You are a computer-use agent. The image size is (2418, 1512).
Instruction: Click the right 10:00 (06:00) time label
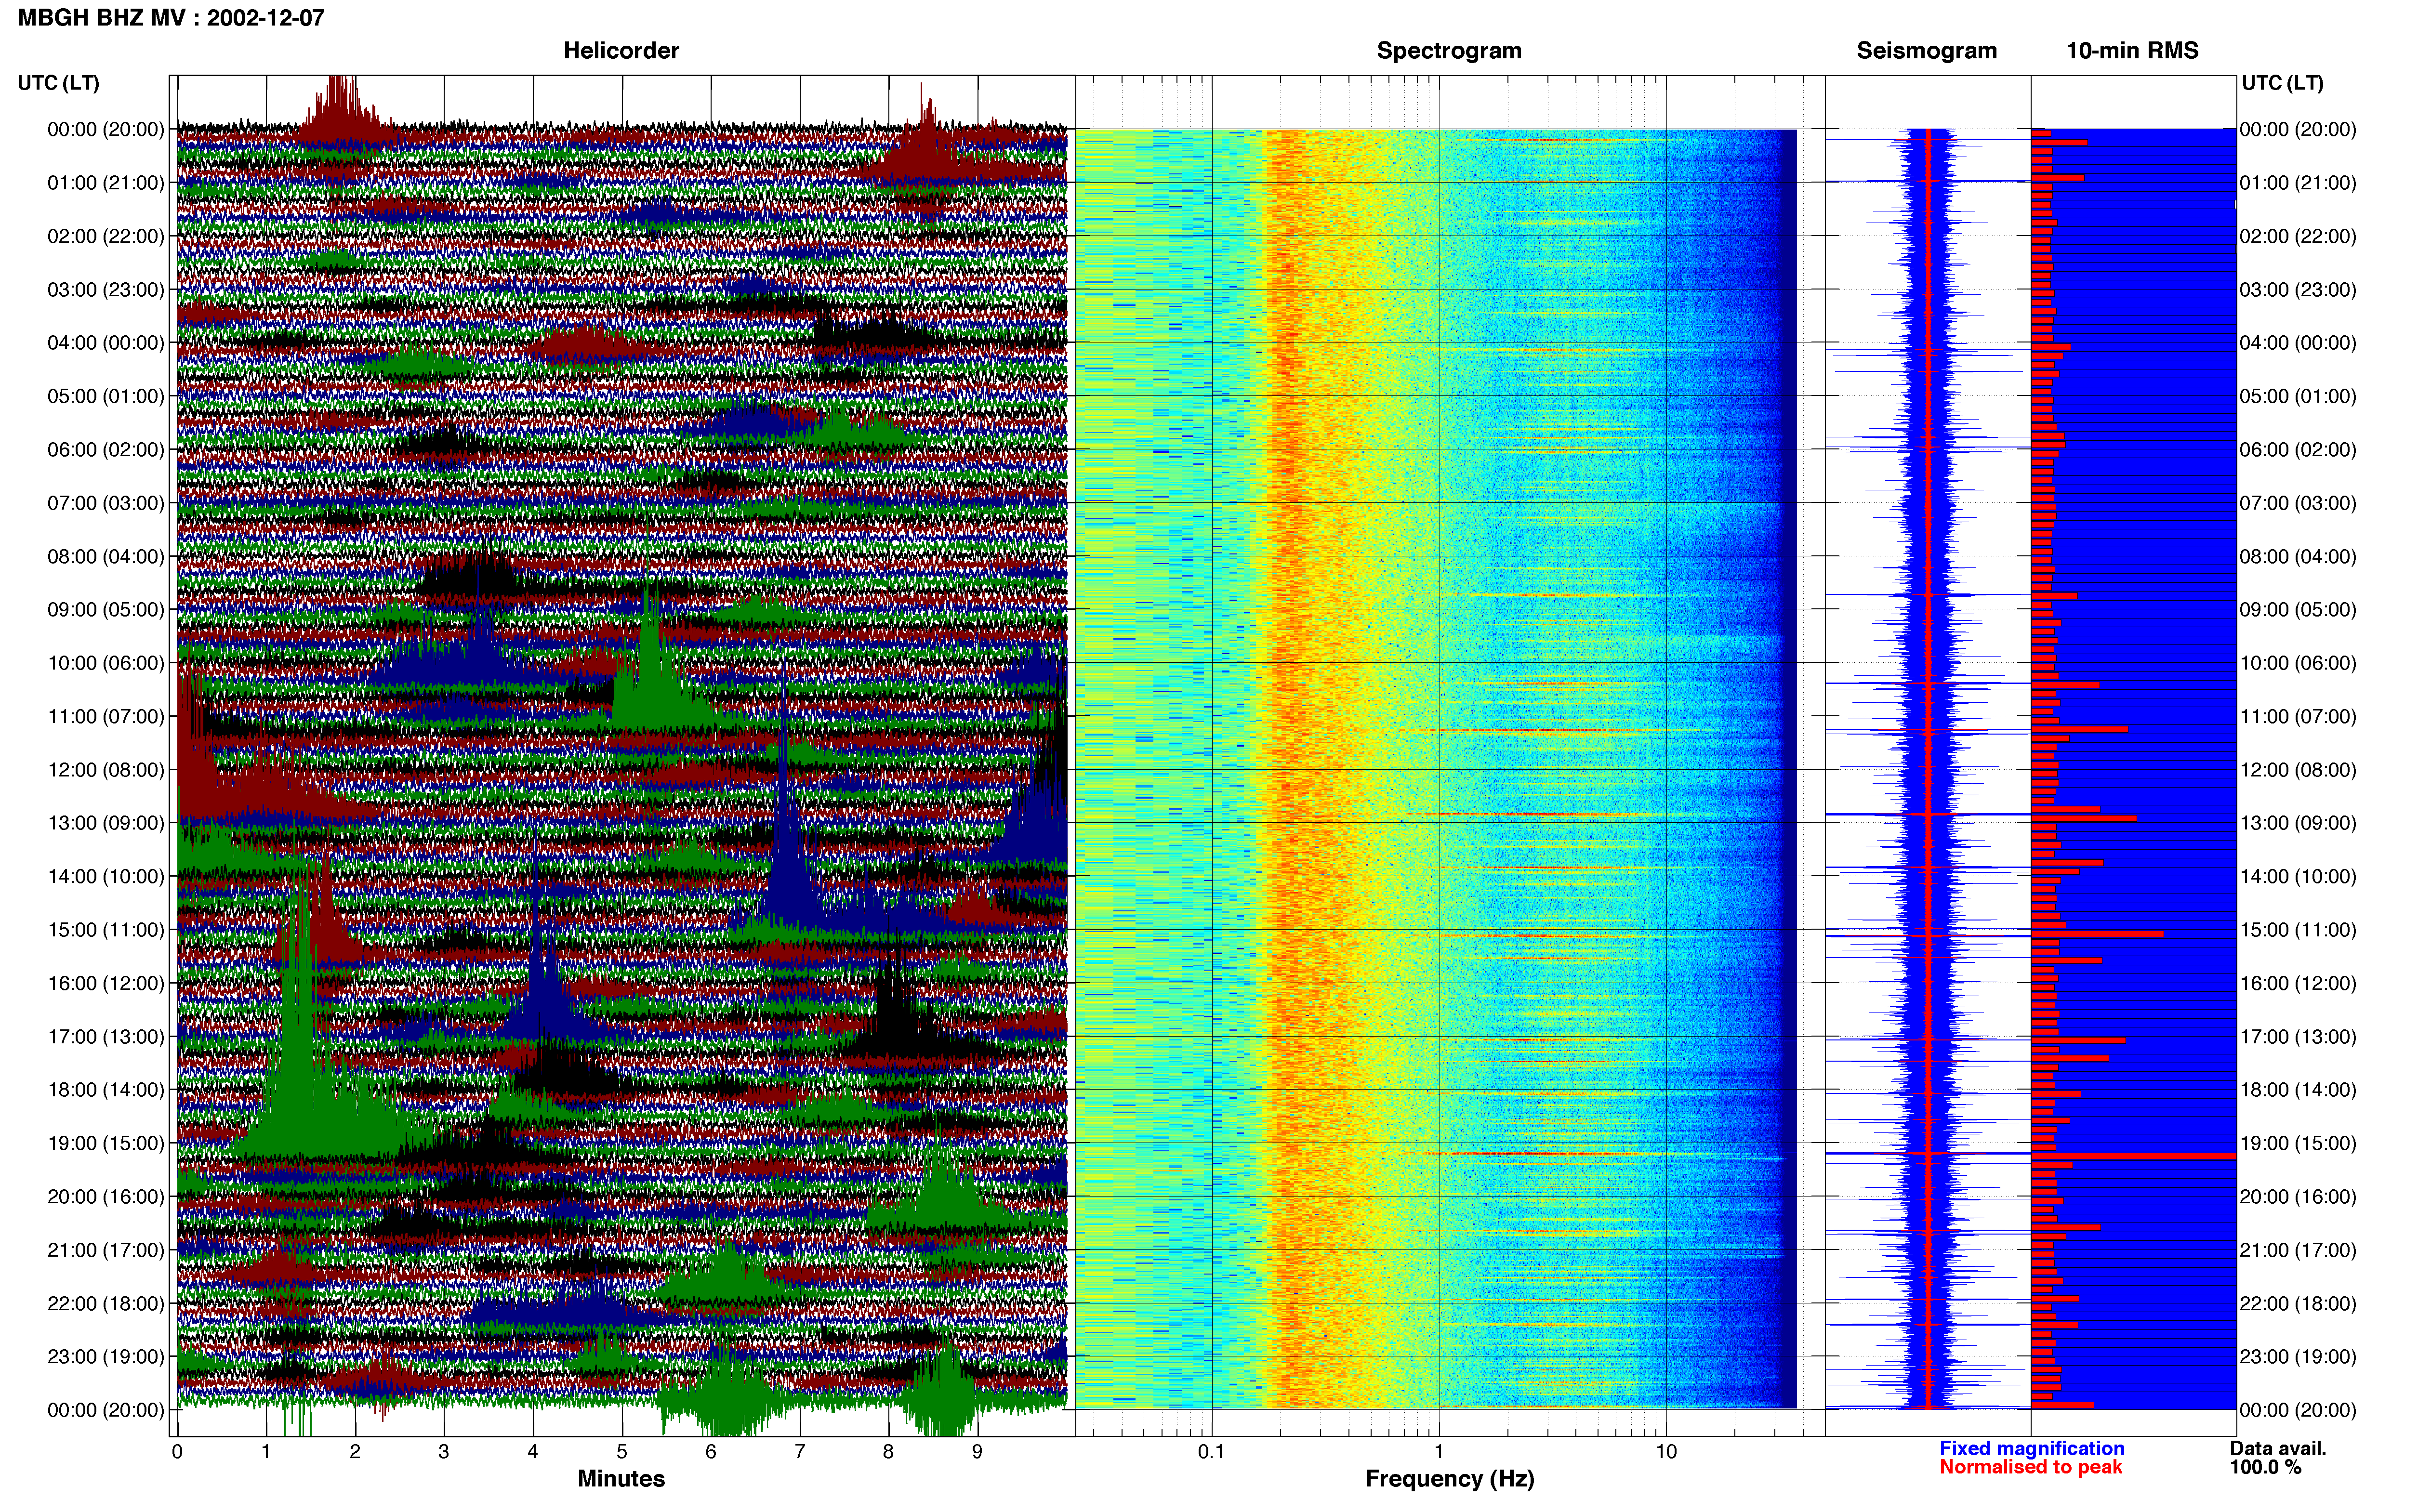(2298, 663)
